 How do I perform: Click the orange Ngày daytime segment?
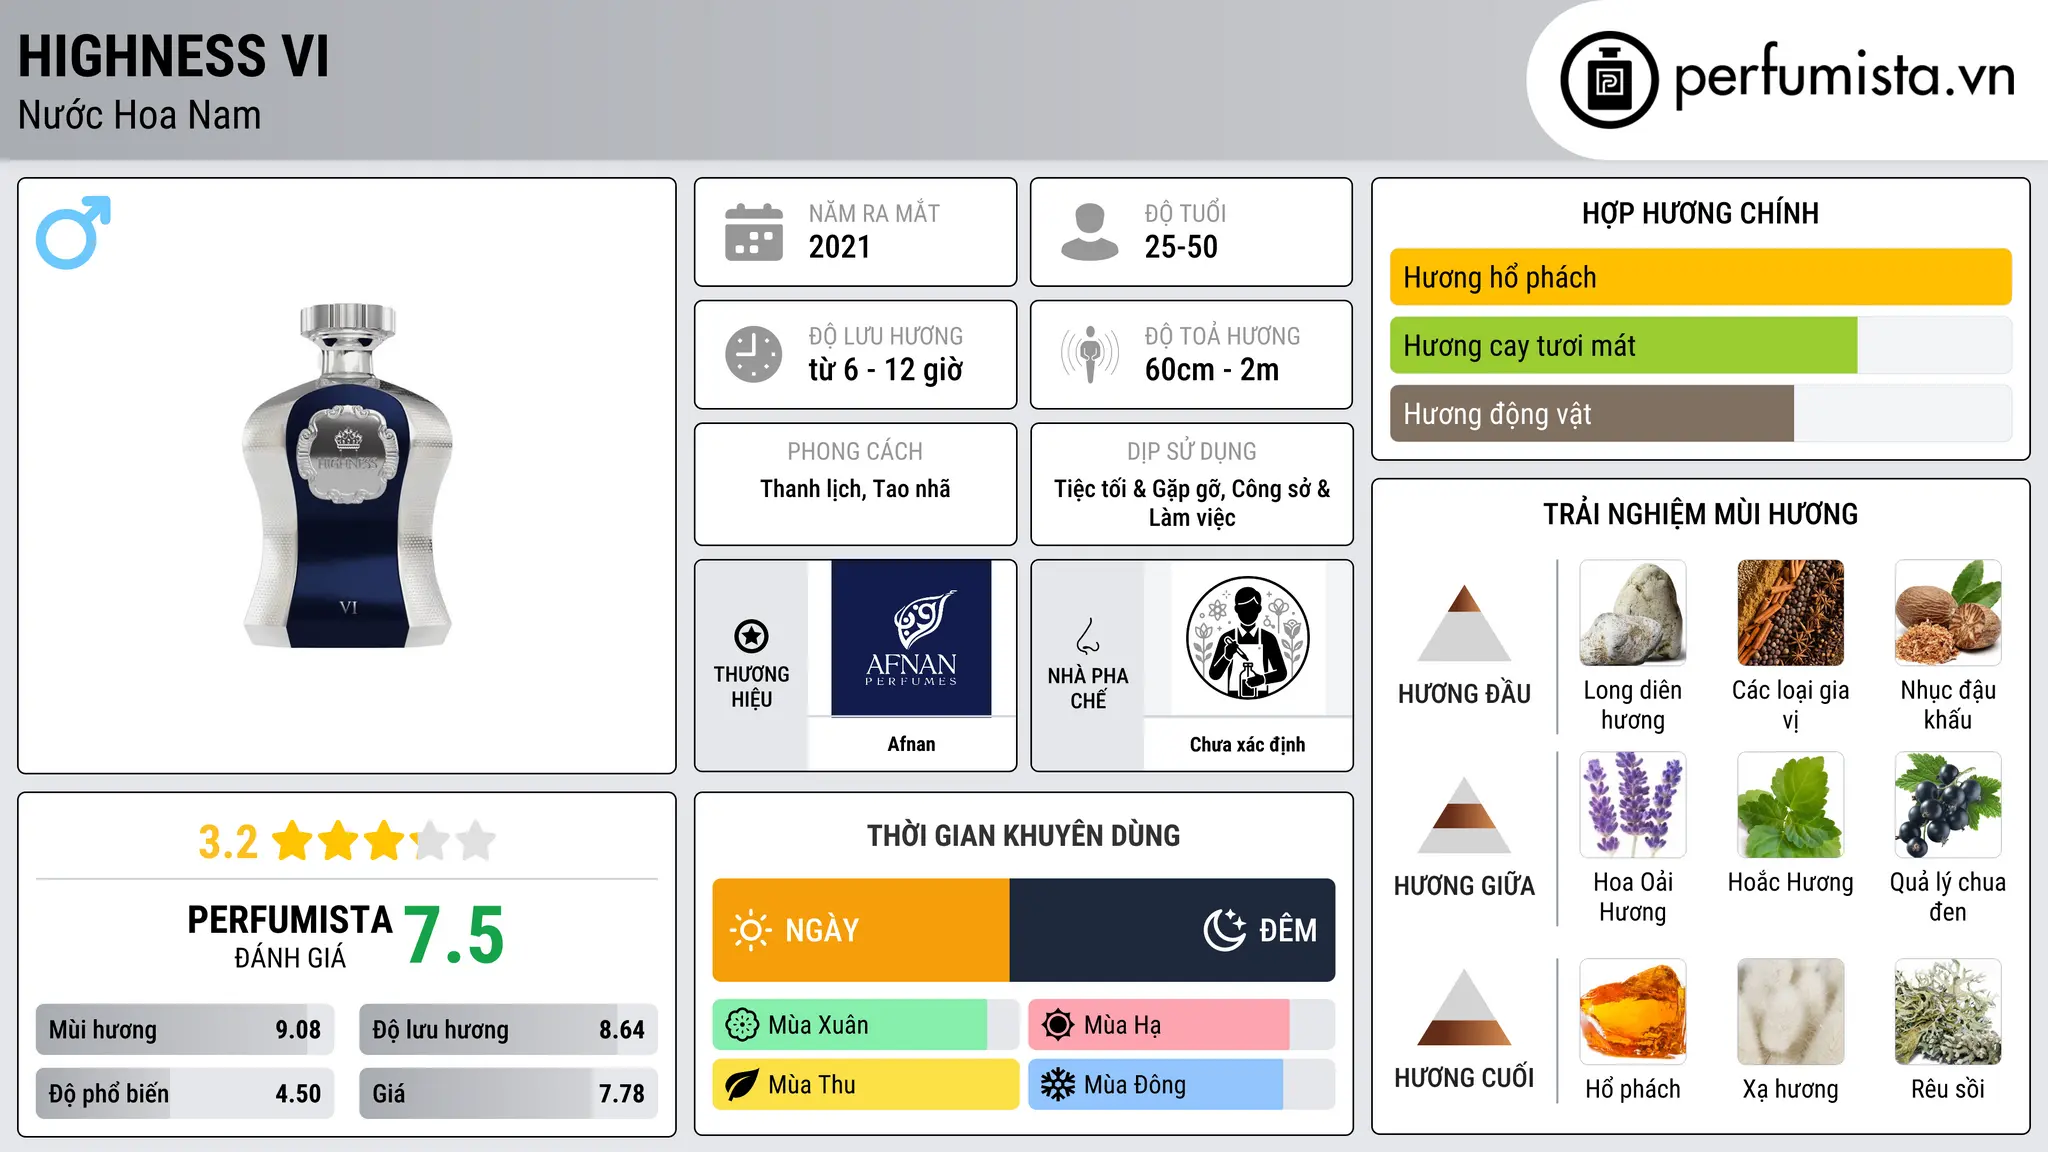pos(861,930)
